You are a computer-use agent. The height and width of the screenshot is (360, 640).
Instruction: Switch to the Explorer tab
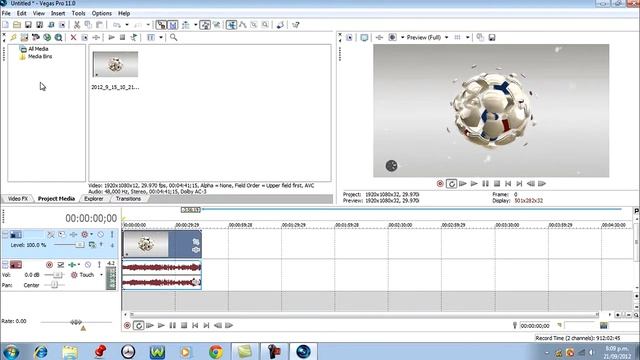click(93, 199)
